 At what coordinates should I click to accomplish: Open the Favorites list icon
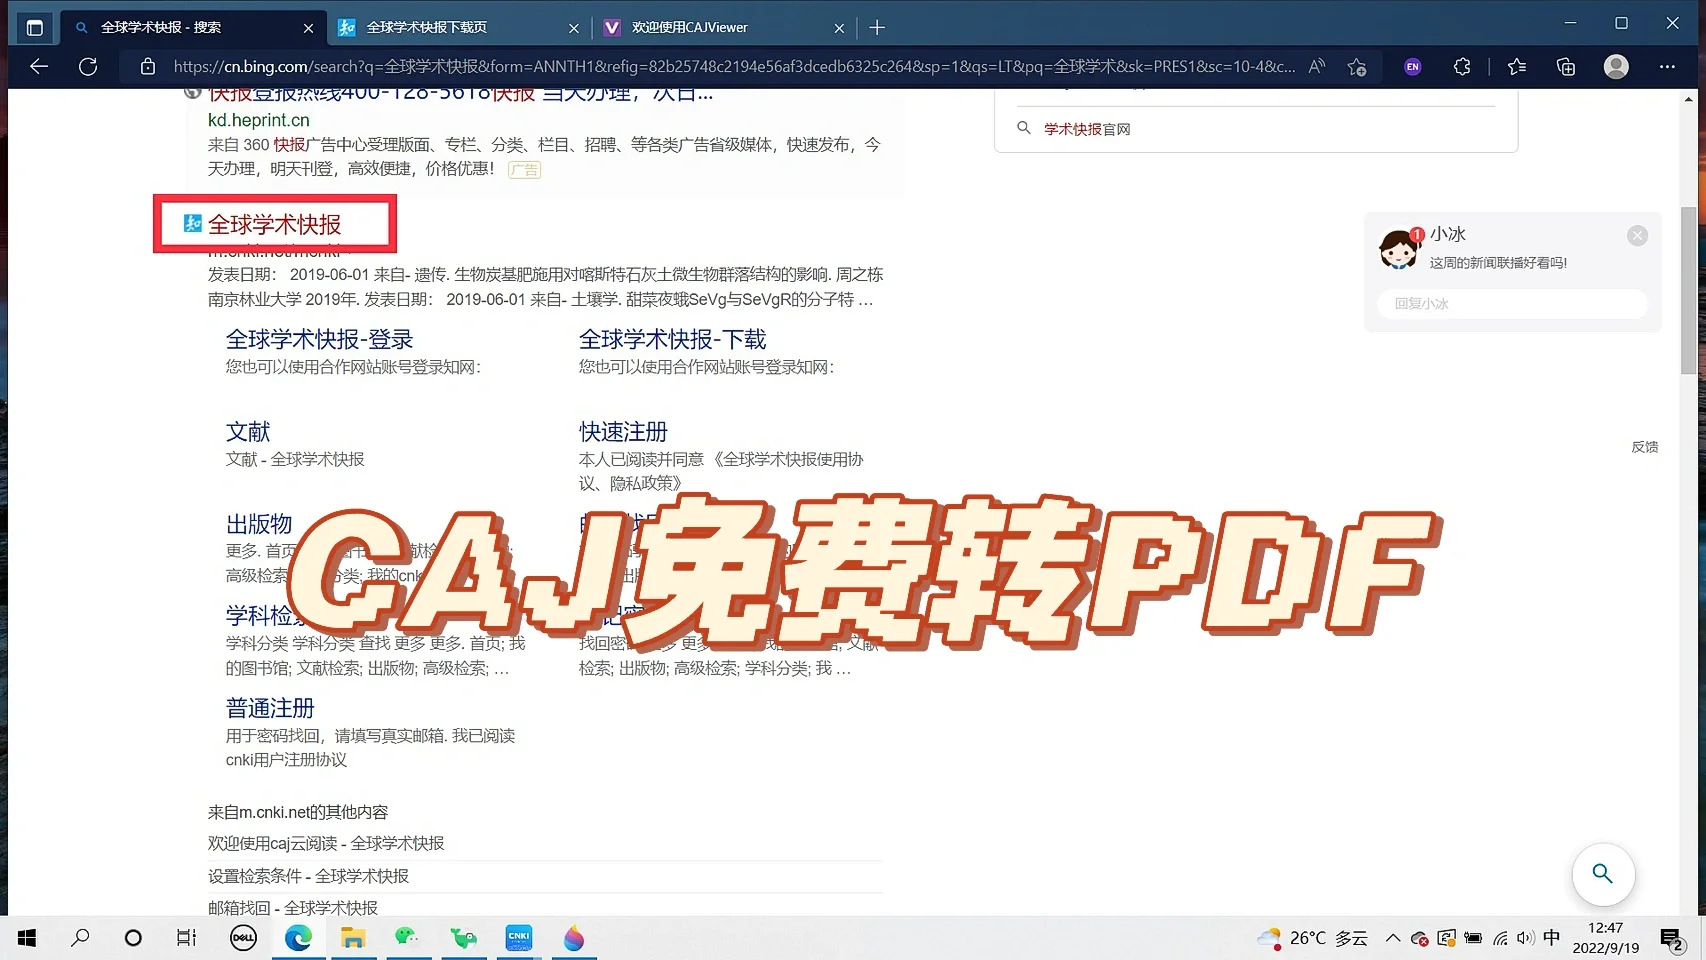1517,67
